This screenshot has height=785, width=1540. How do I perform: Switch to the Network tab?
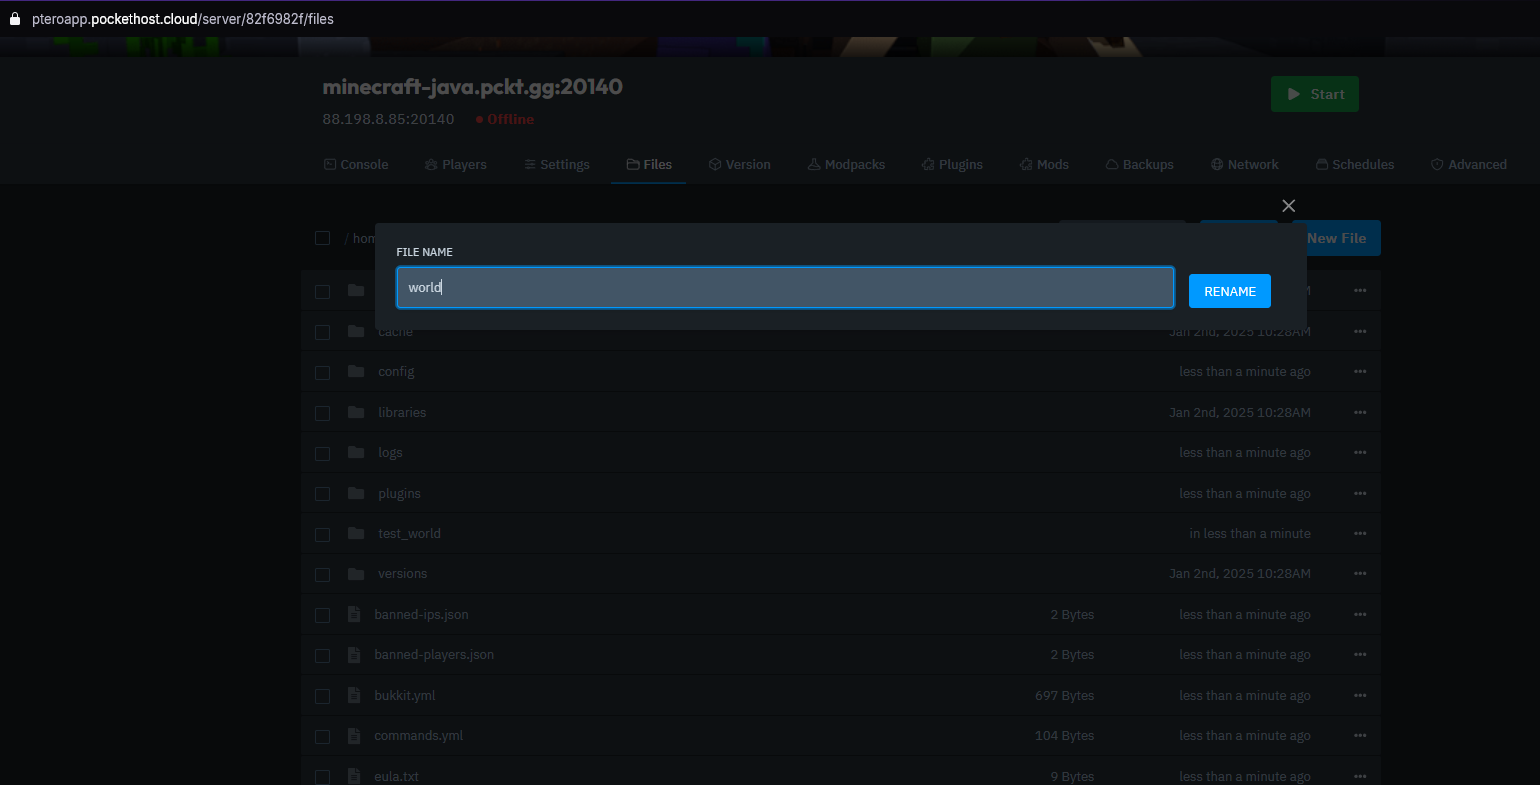[x=1245, y=164]
